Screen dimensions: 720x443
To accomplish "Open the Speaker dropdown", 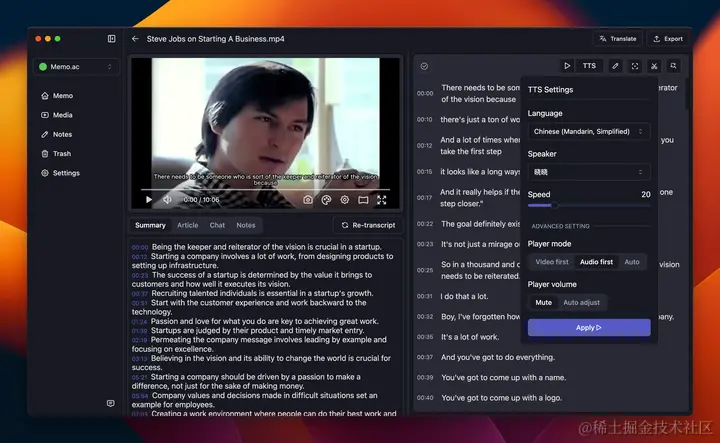I will (589, 172).
